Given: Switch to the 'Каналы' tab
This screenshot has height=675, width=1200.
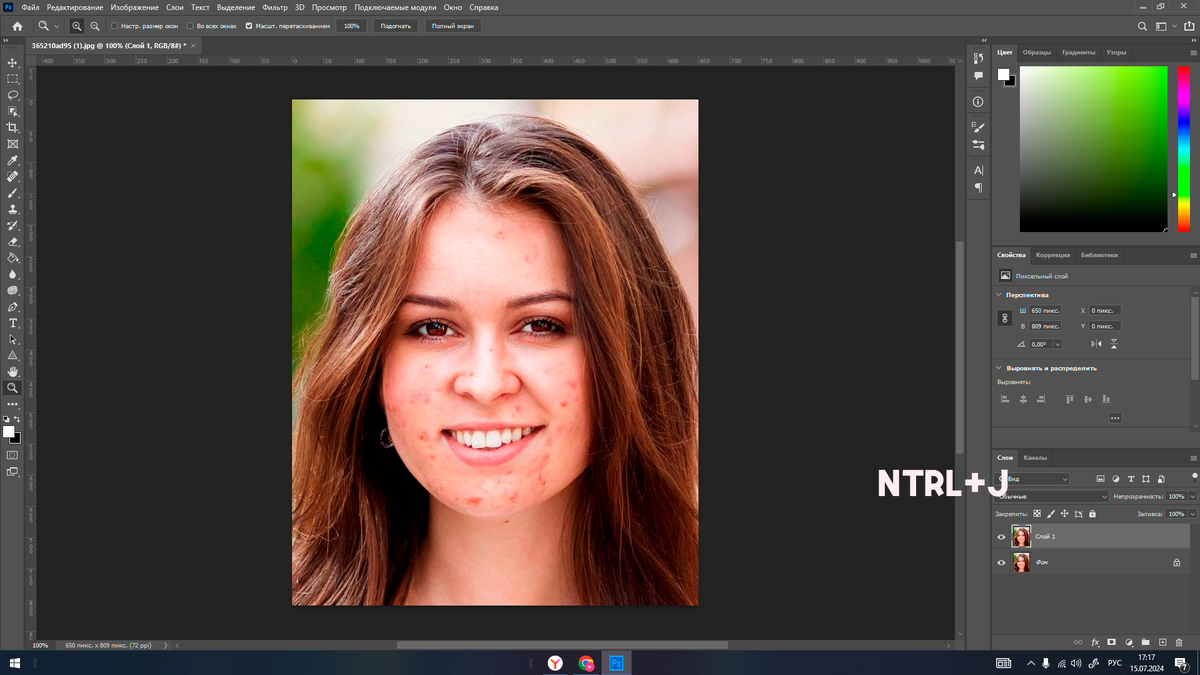Looking at the screenshot, I should click(x=1035, y=458).
